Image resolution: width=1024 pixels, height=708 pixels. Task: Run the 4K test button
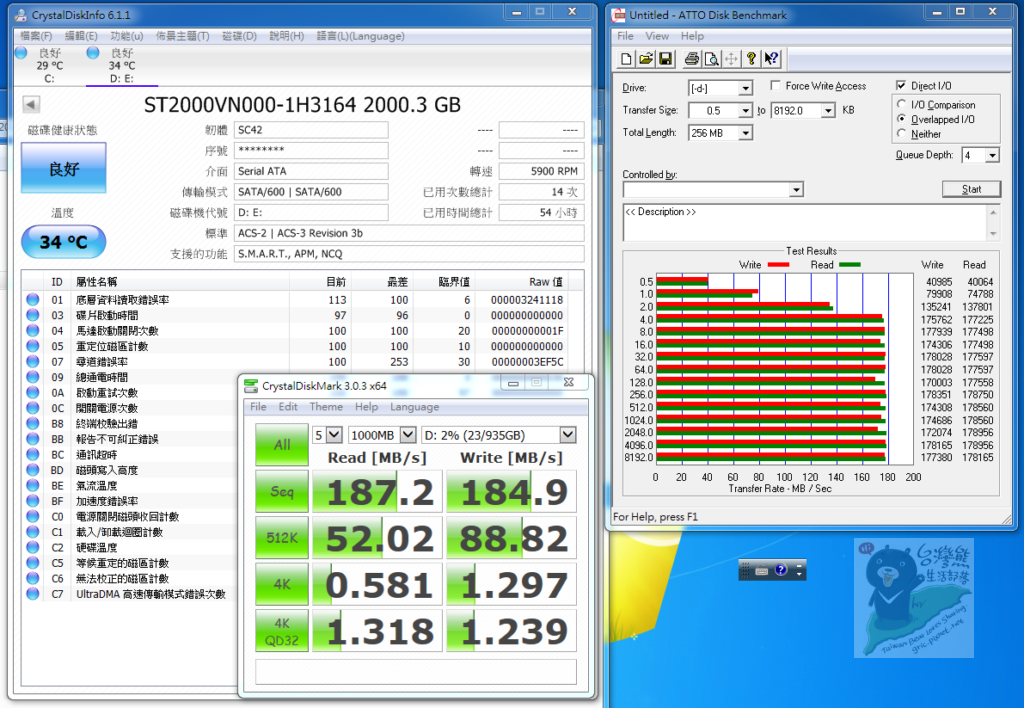pos(282,584)
